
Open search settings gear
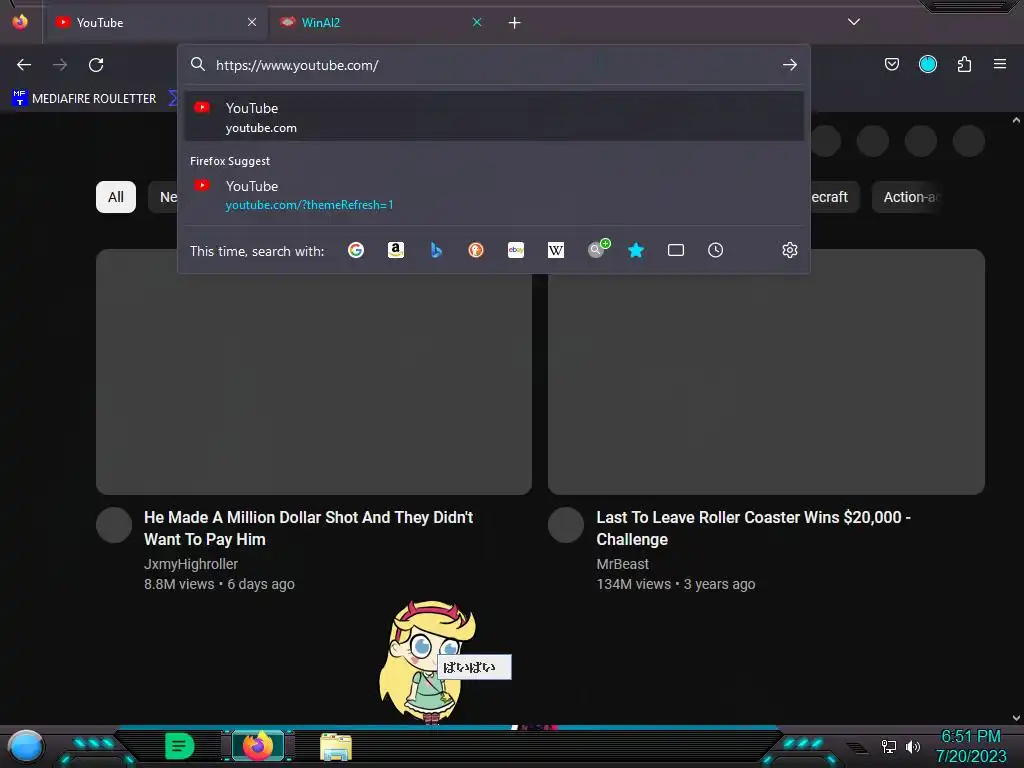pos(790,250)
